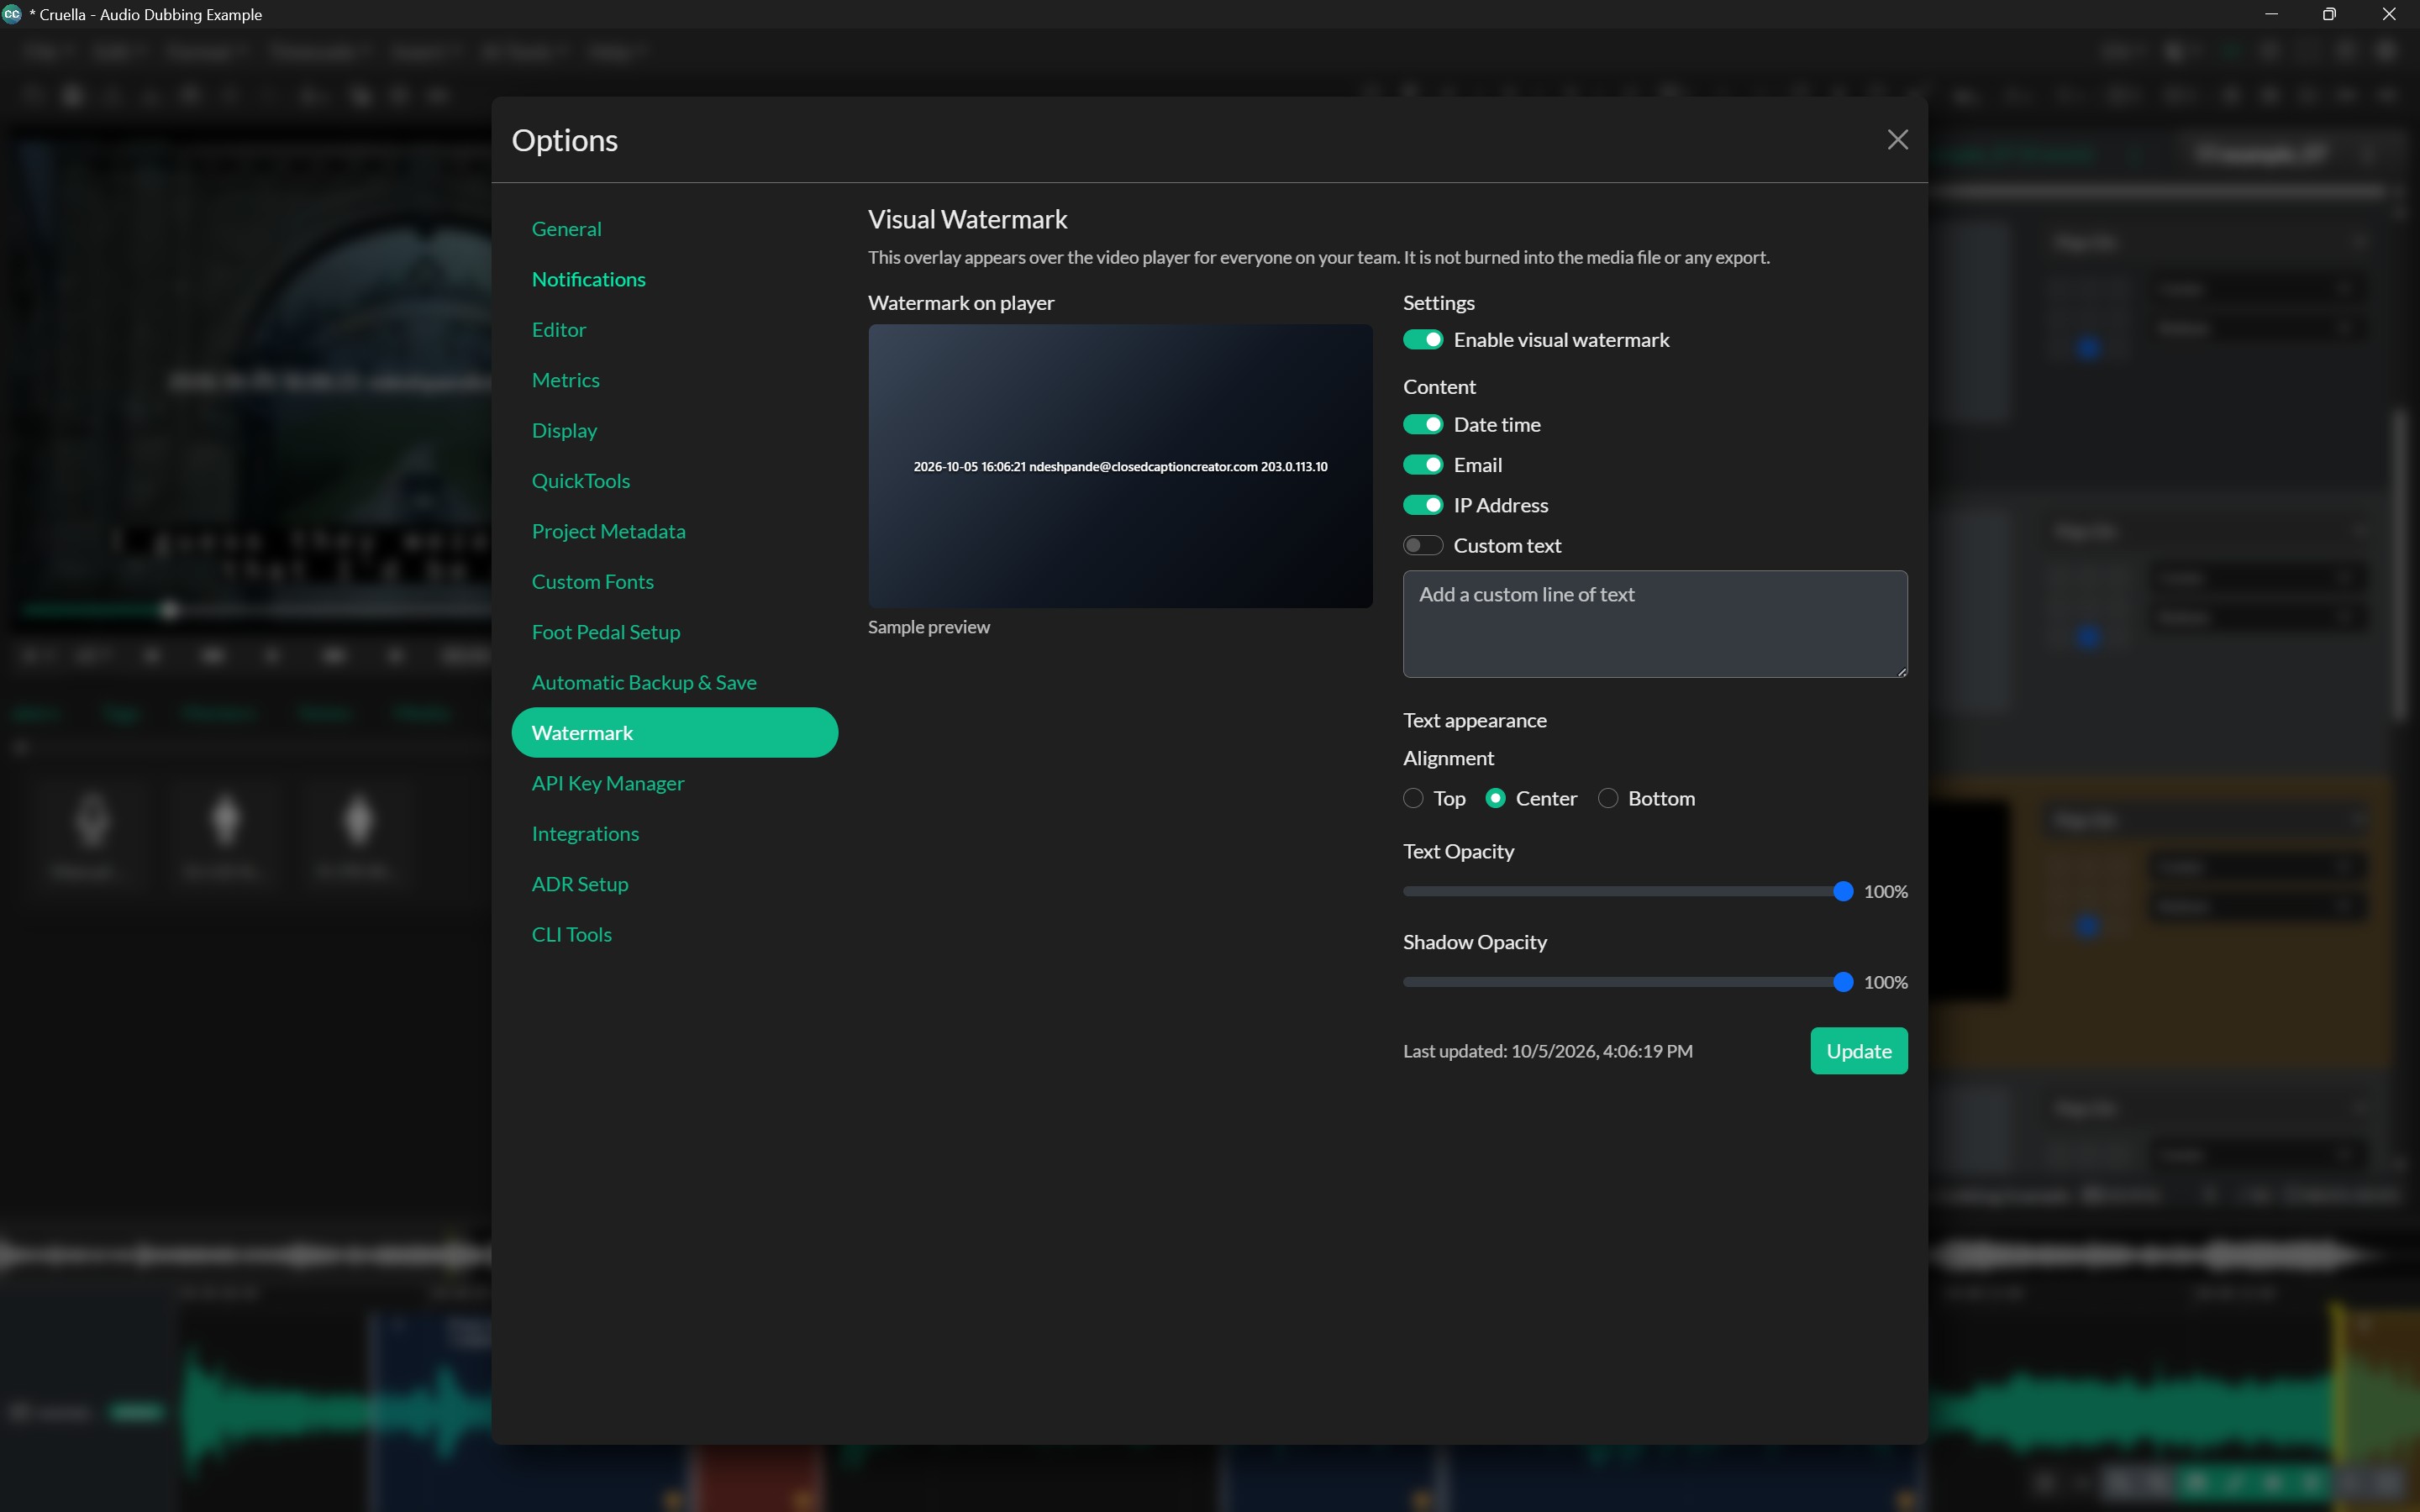Viewport: 2420px width, 1512px height.
Task: Click the custom line of text field
Action: 1654,624
